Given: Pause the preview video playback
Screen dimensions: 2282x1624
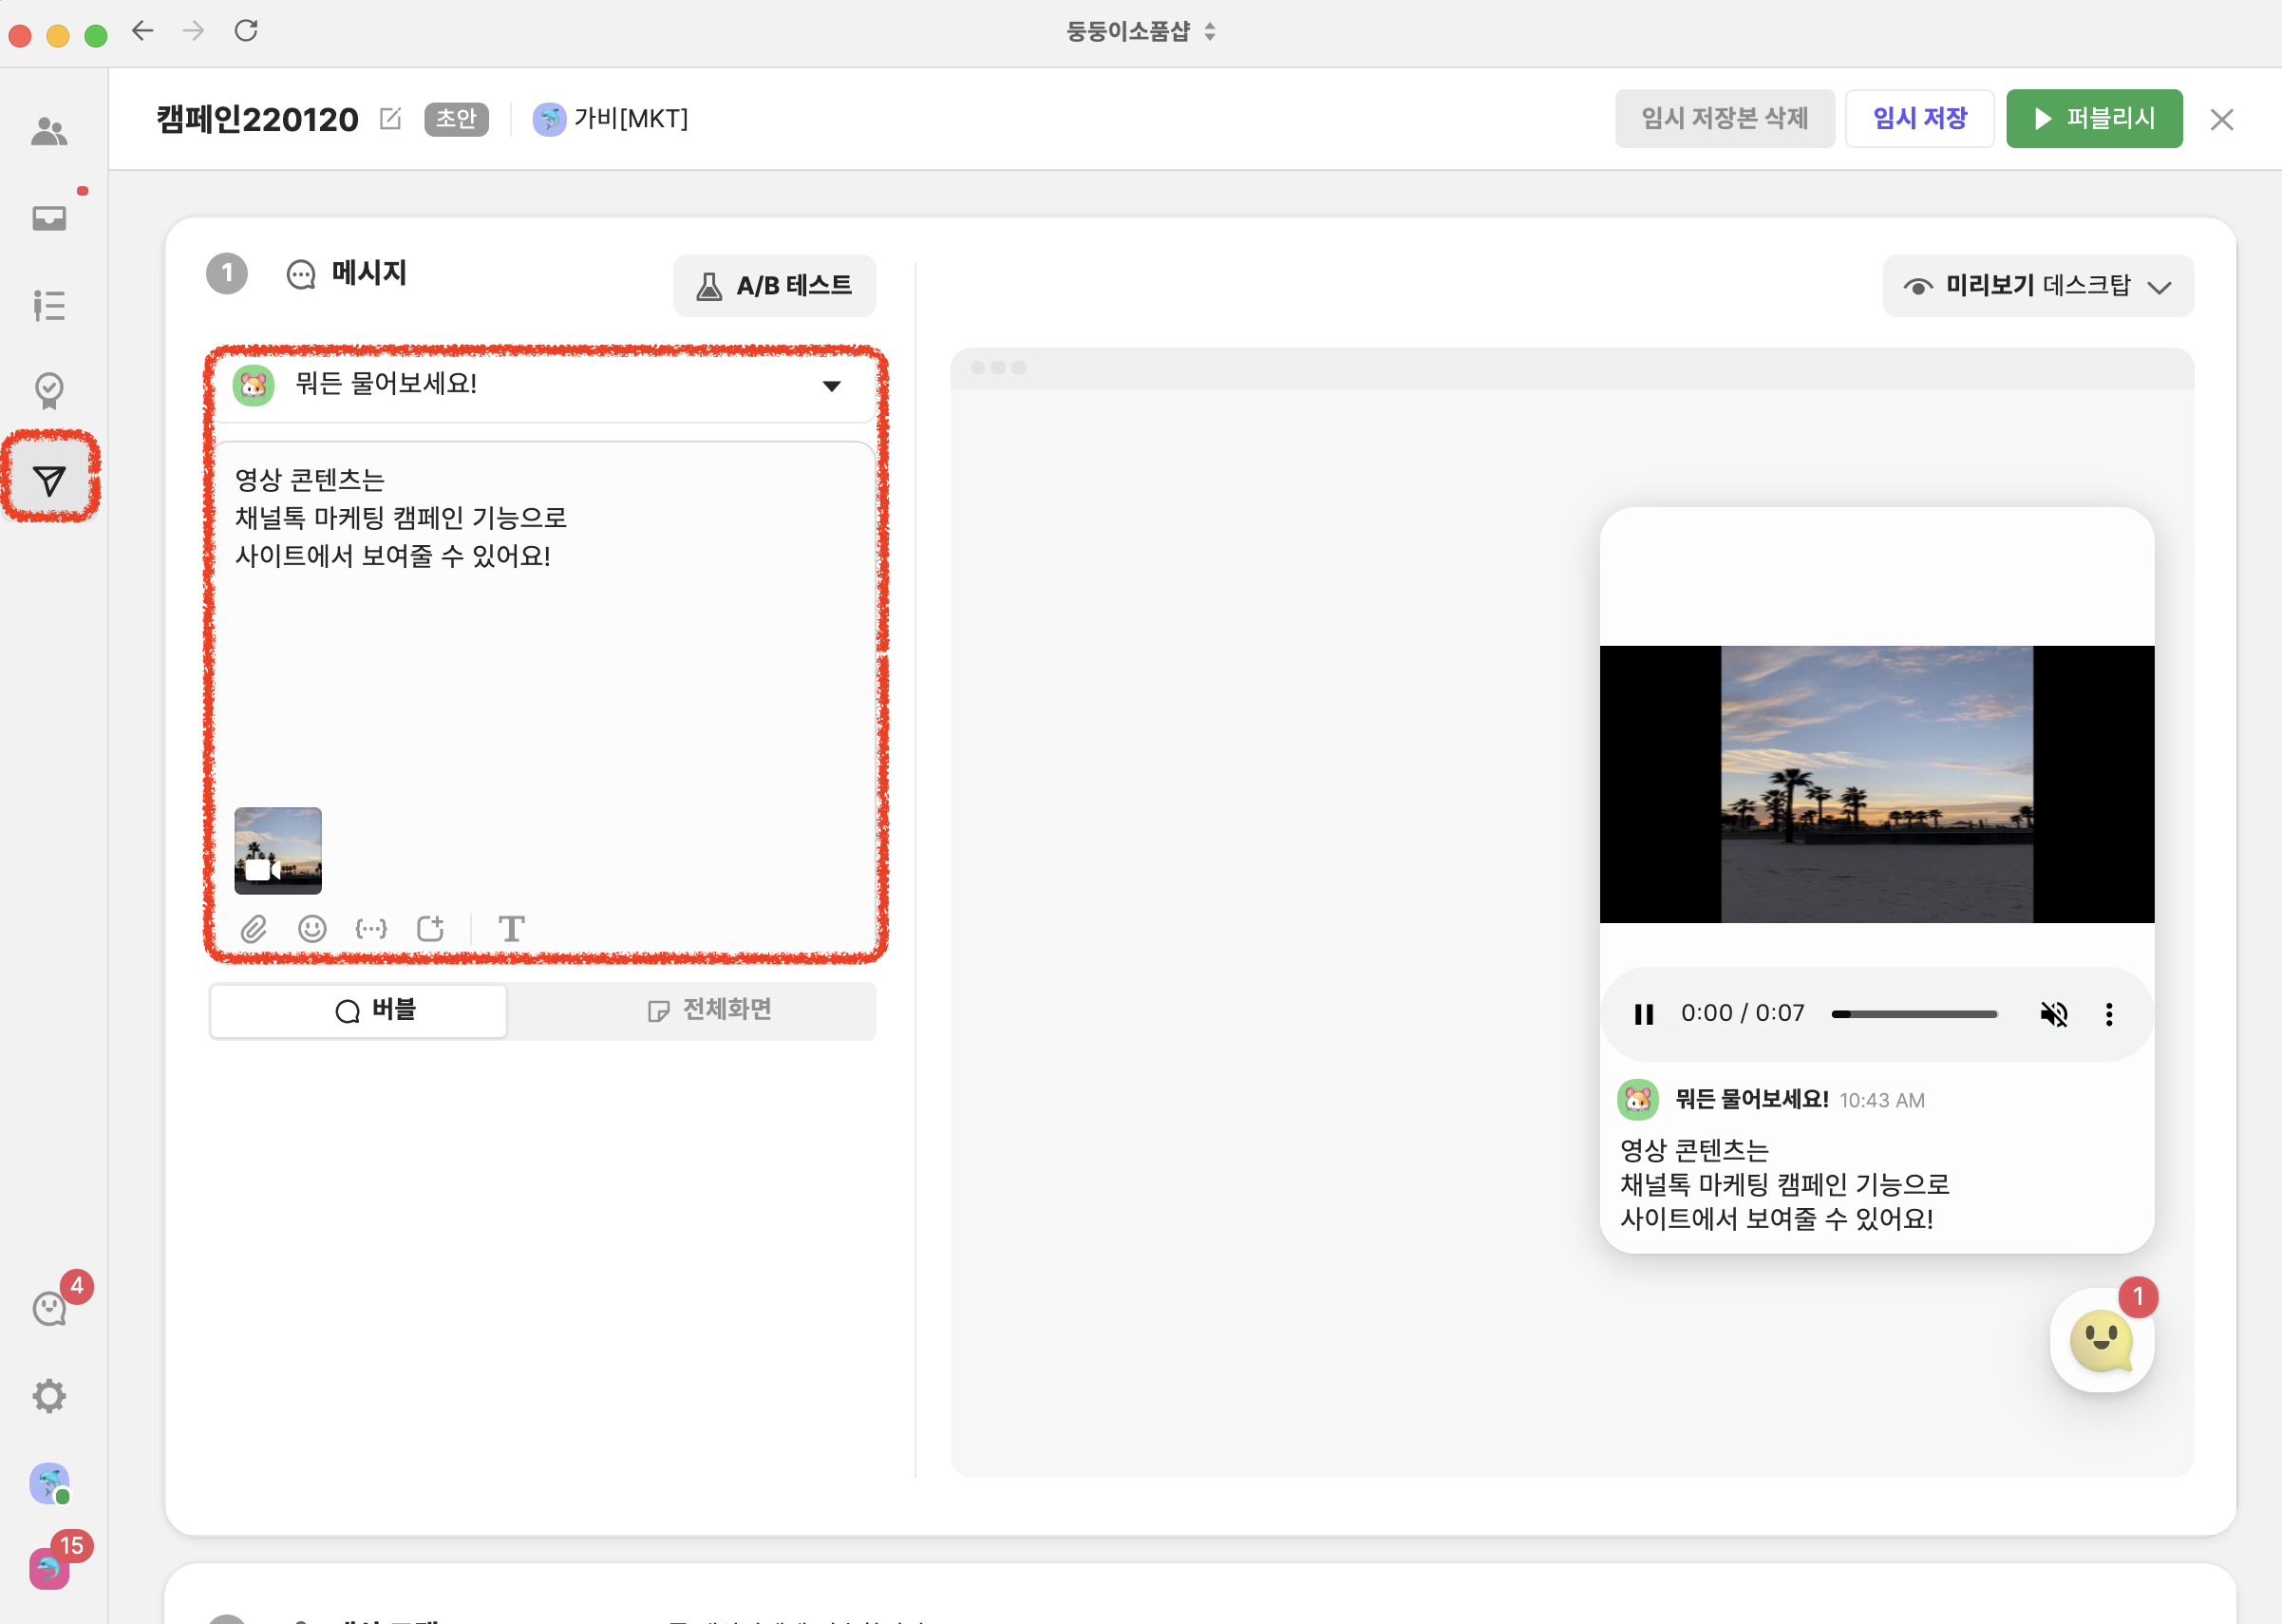Looking at the screenshot, I should pyautogui.click(x=1643, y=1014).
